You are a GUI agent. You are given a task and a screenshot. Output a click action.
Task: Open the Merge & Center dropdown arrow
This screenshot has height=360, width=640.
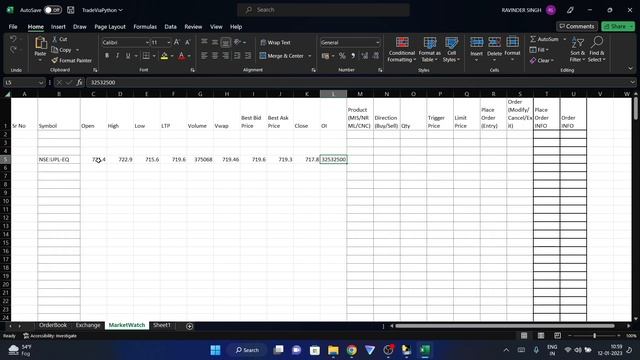click(309, 56)
